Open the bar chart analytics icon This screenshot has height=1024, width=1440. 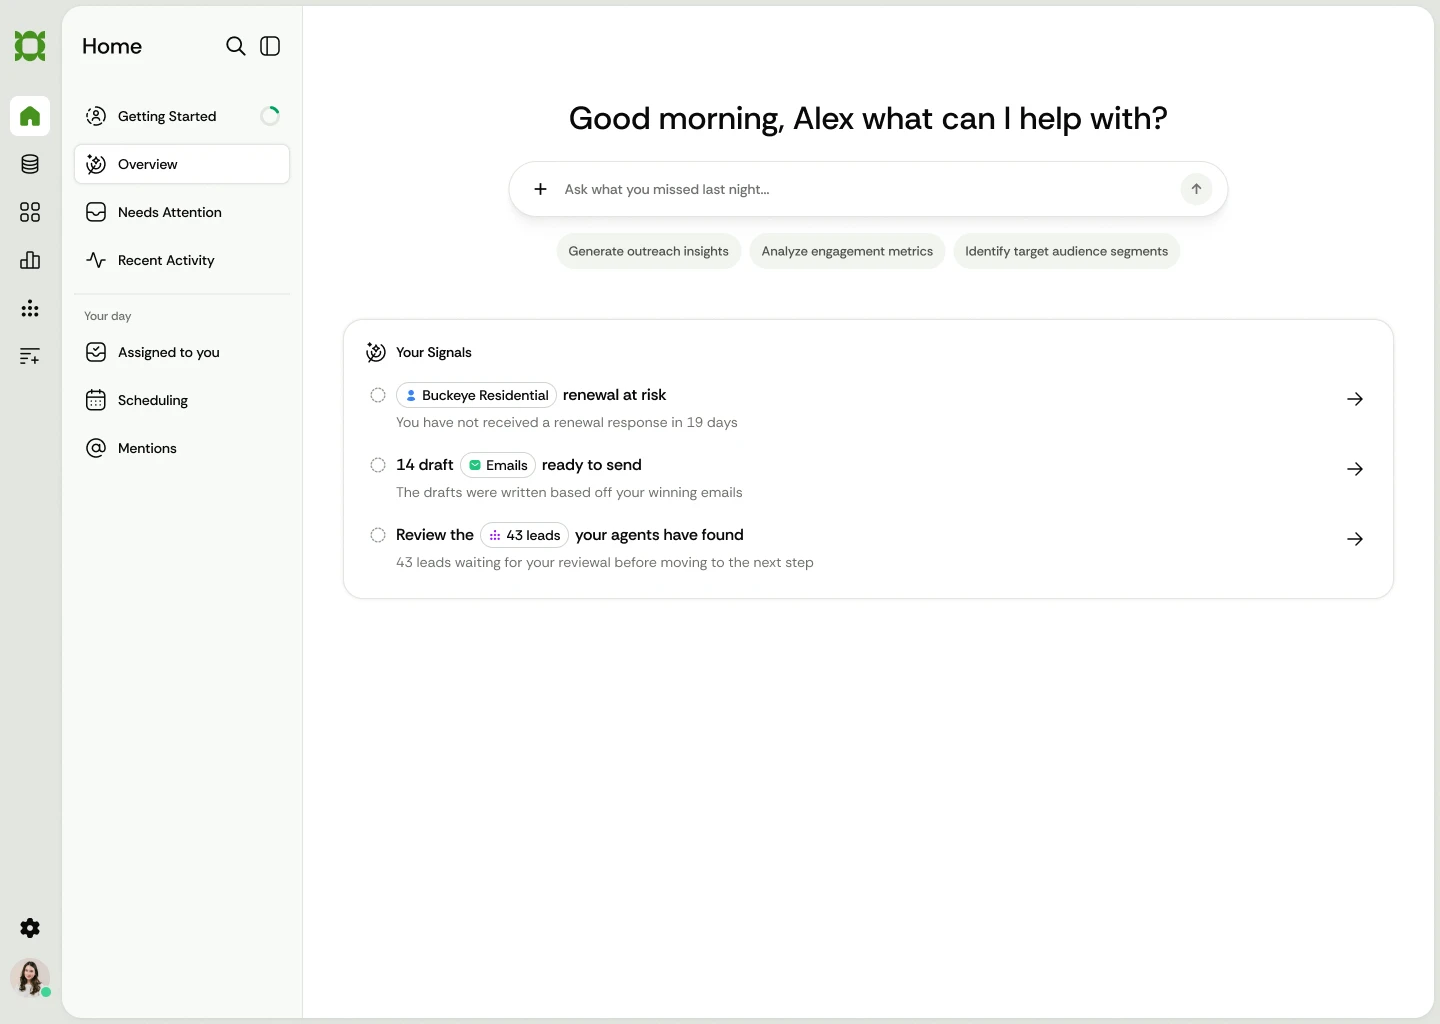(30, 260)
